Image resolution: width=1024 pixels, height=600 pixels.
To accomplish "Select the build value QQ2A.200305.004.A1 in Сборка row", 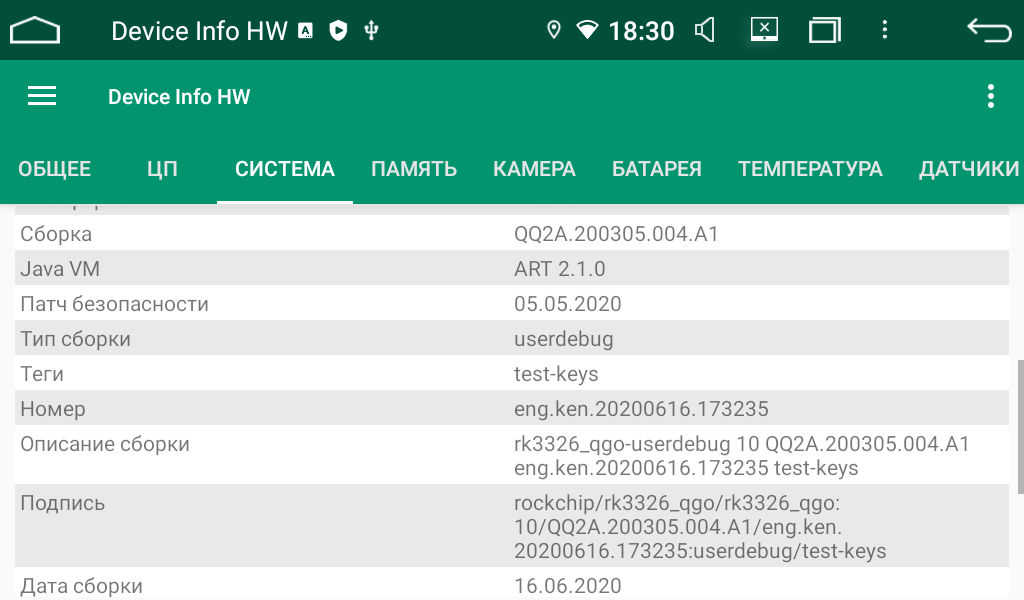I will (616, 234).
